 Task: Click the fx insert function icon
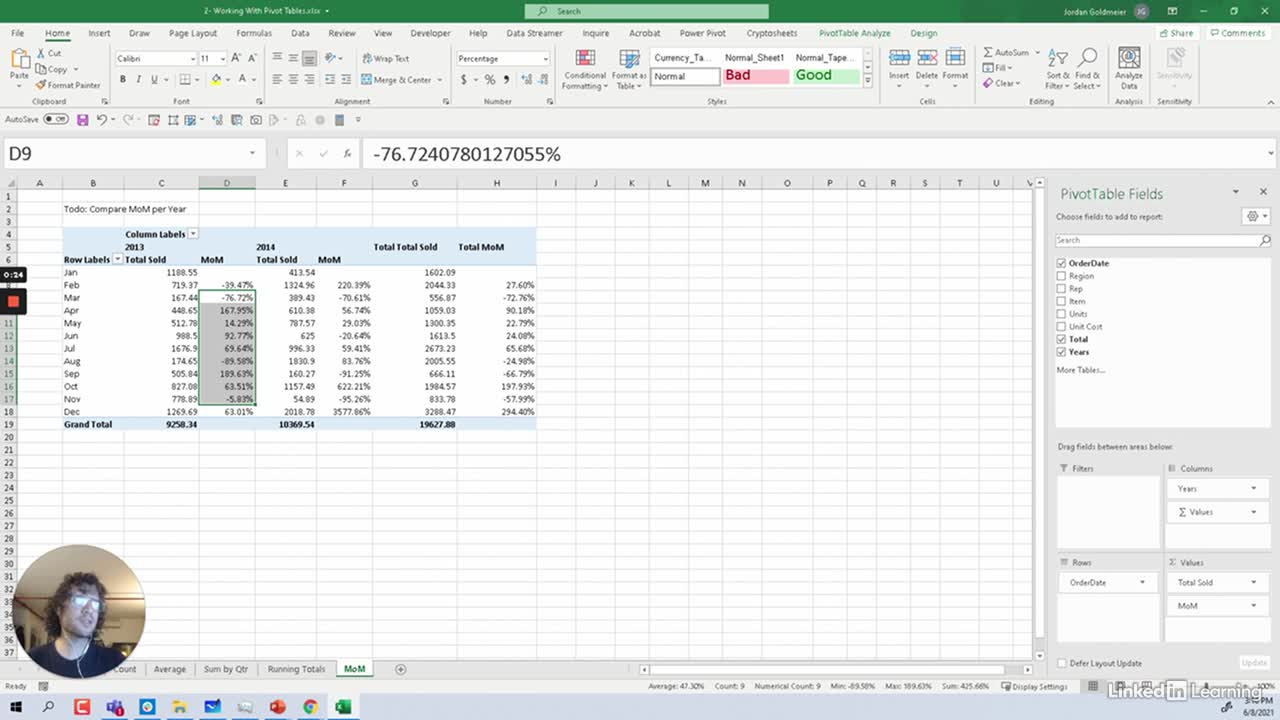tap(347, 154)
